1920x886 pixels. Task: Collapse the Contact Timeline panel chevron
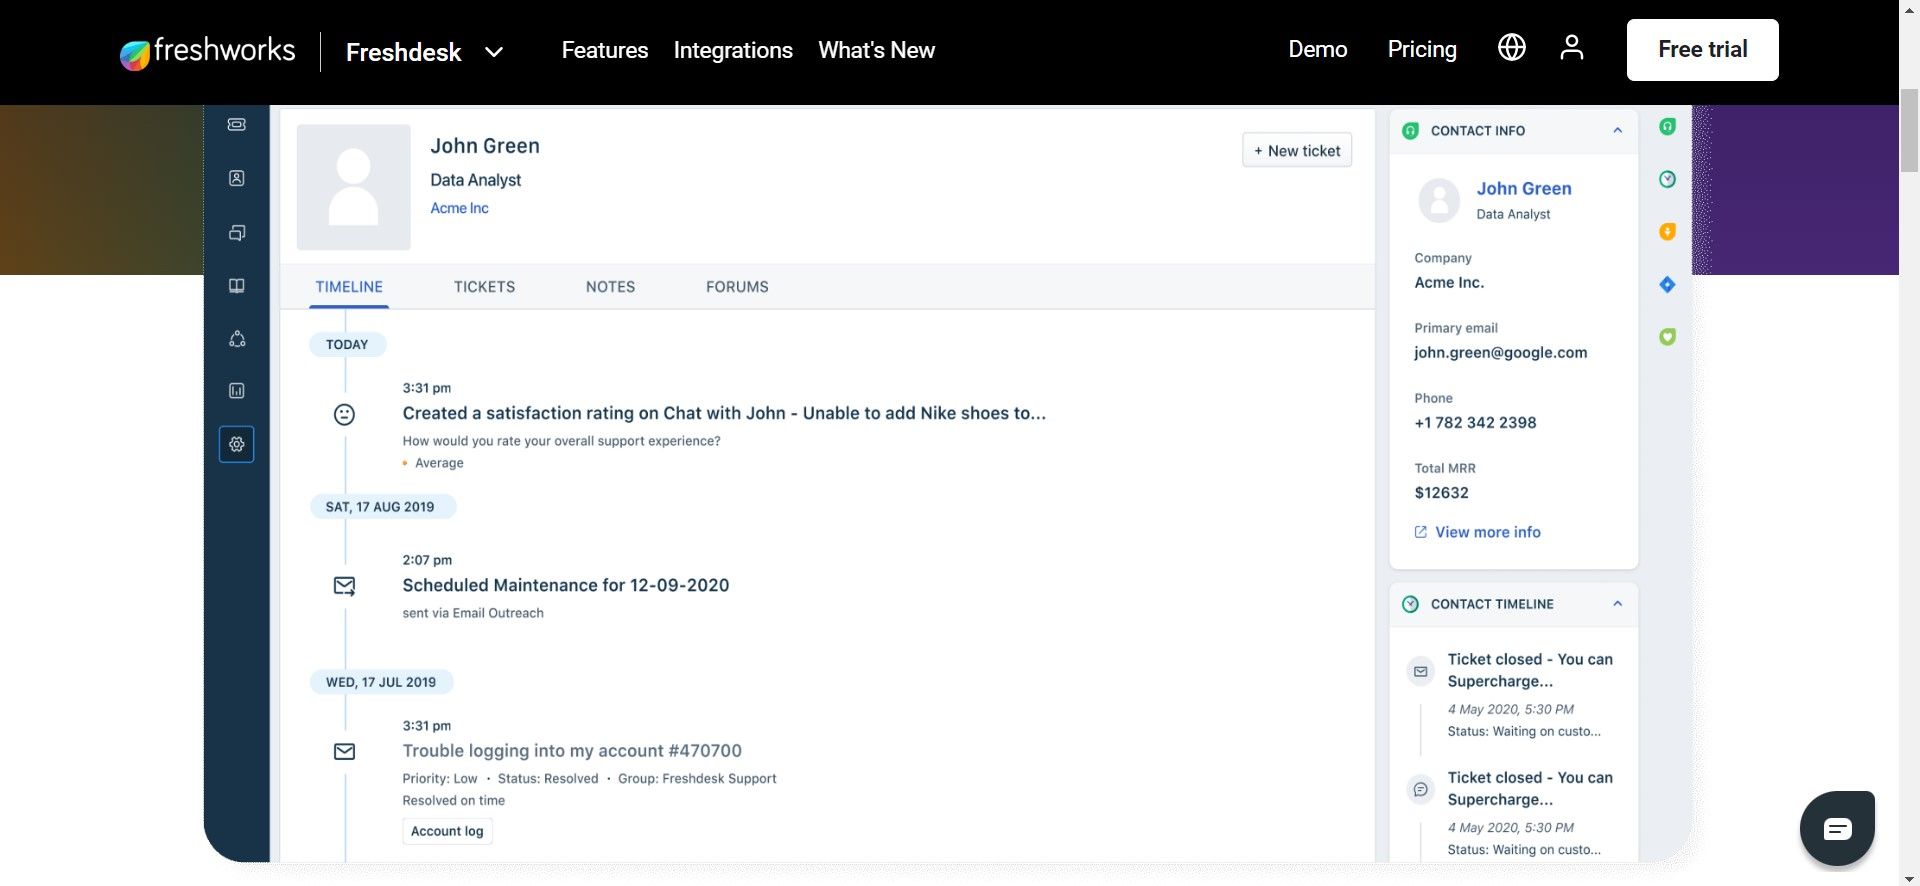pos(1617,604)
